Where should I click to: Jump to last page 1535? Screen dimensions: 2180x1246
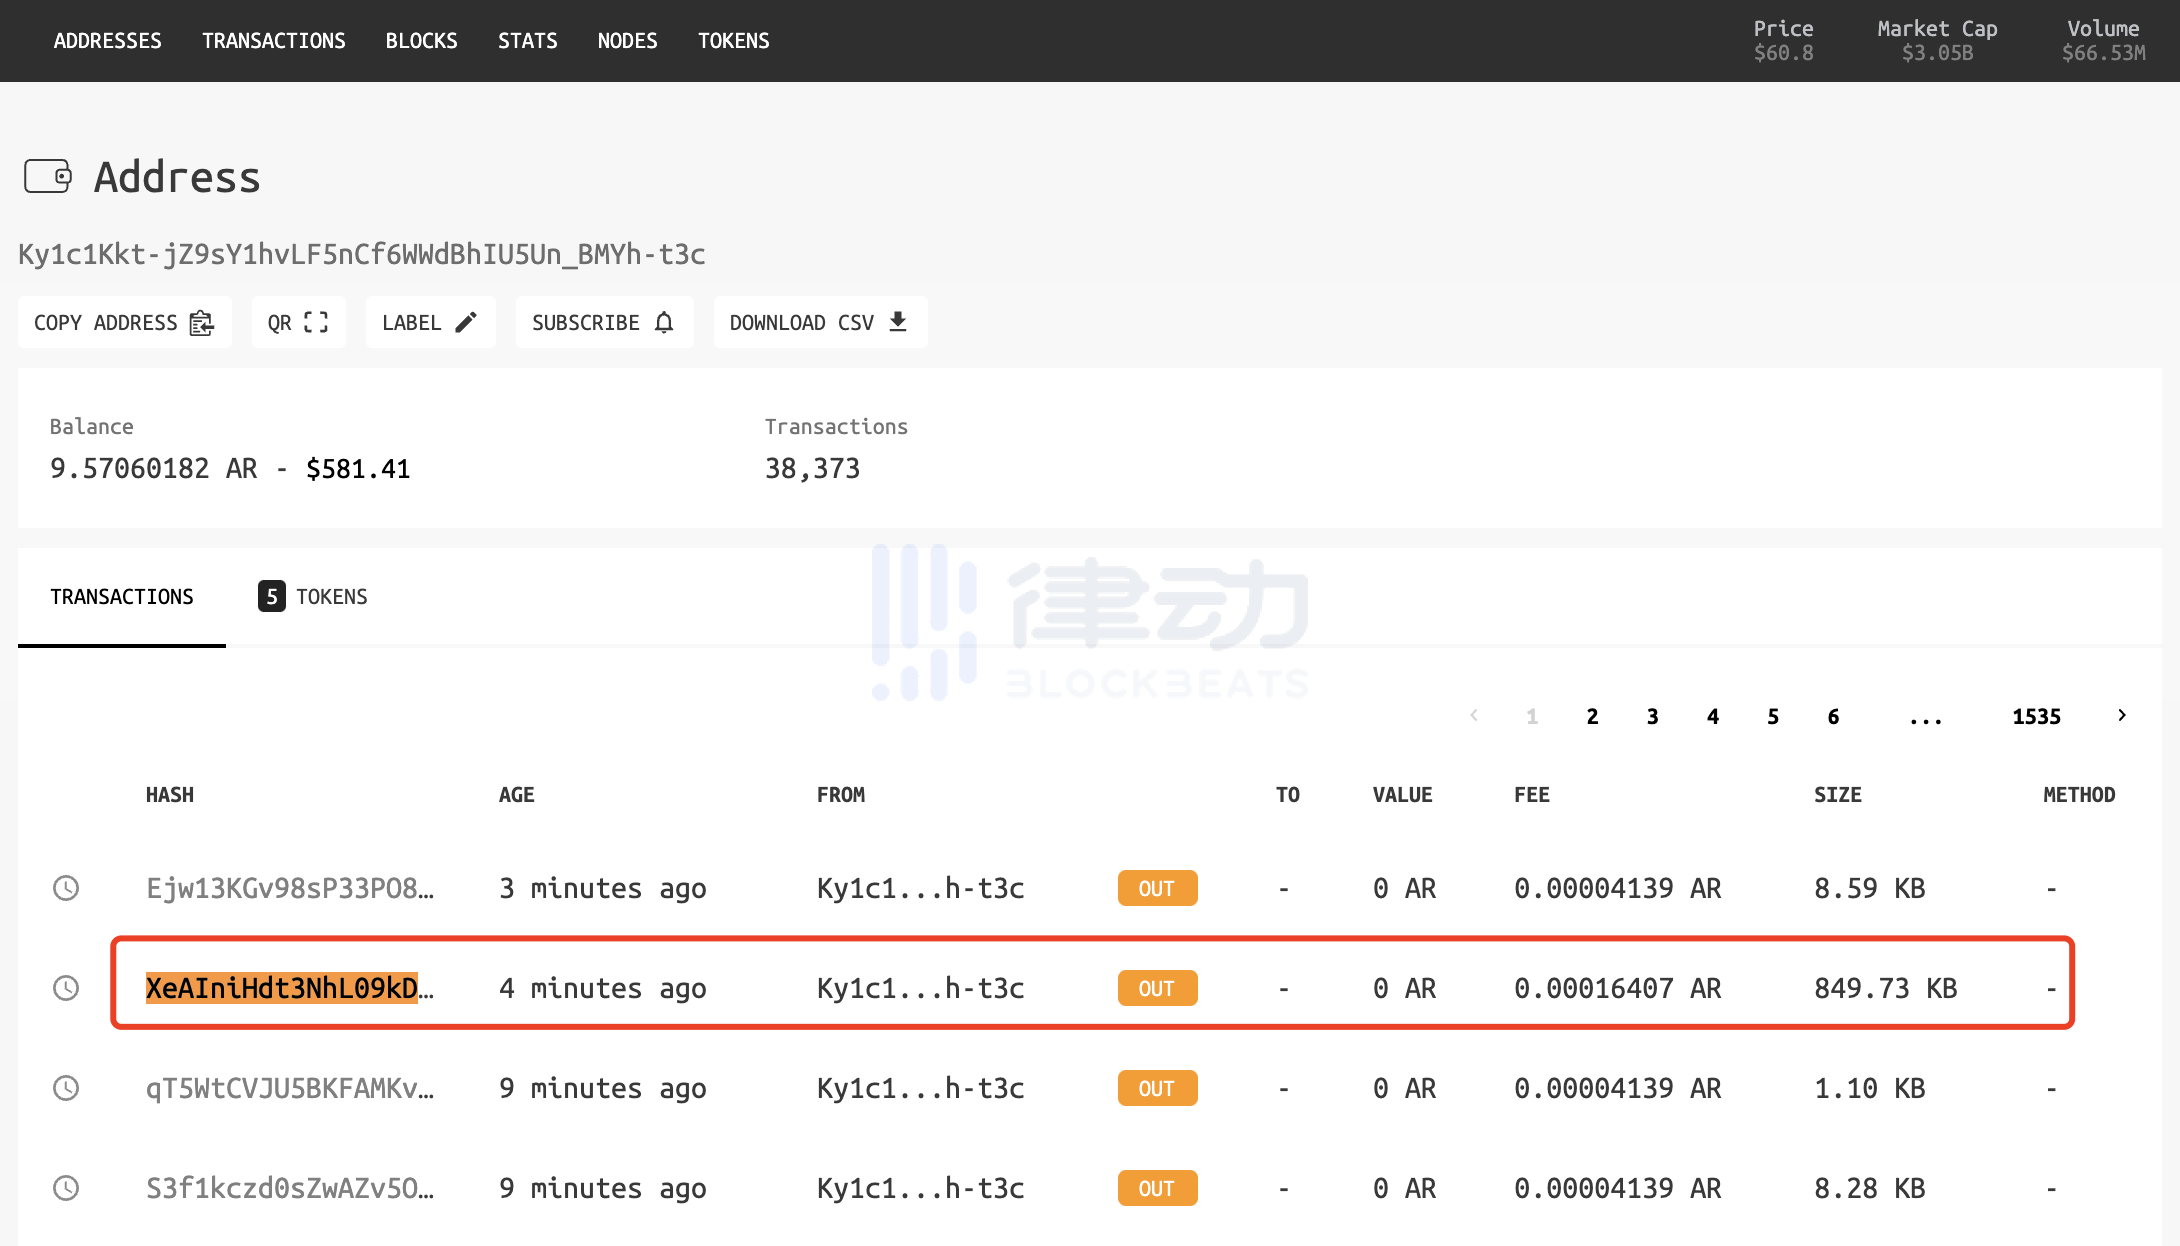[x=2036, y=717]
